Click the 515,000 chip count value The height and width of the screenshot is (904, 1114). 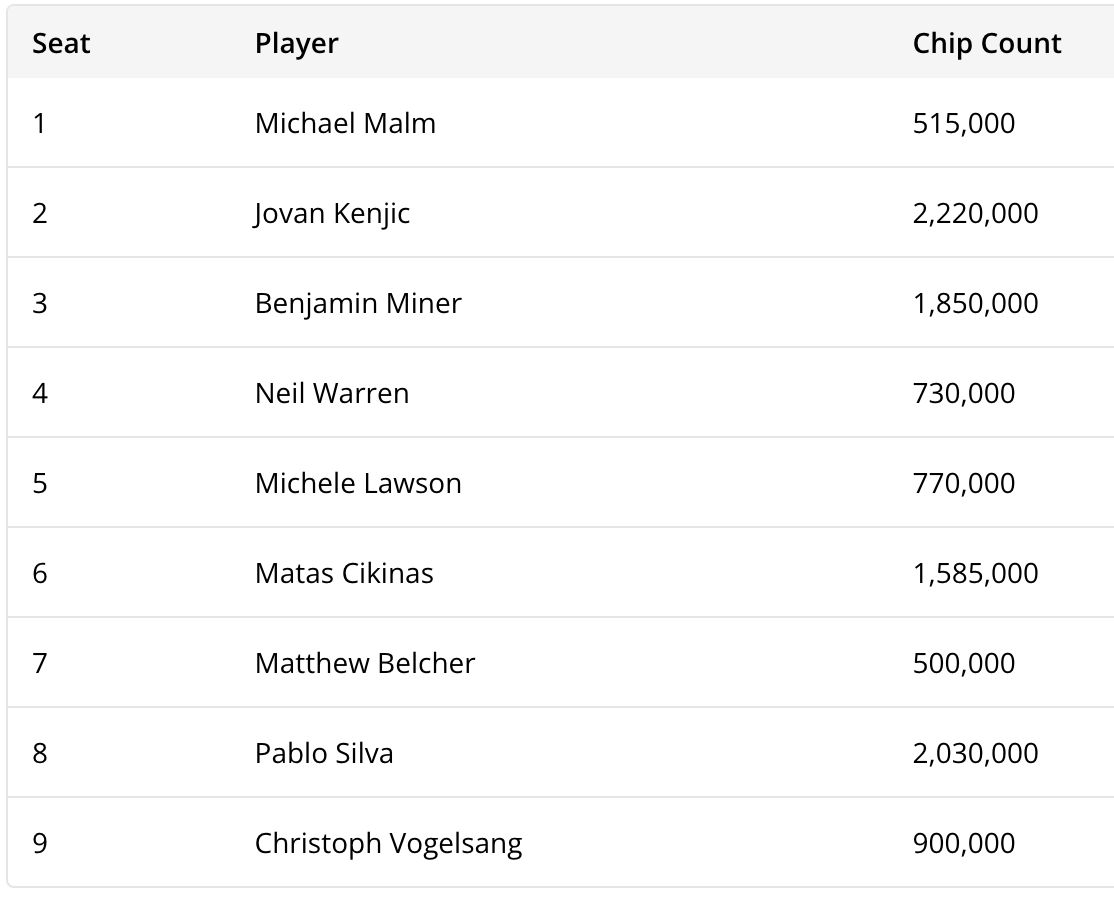[x=963, y=124]
